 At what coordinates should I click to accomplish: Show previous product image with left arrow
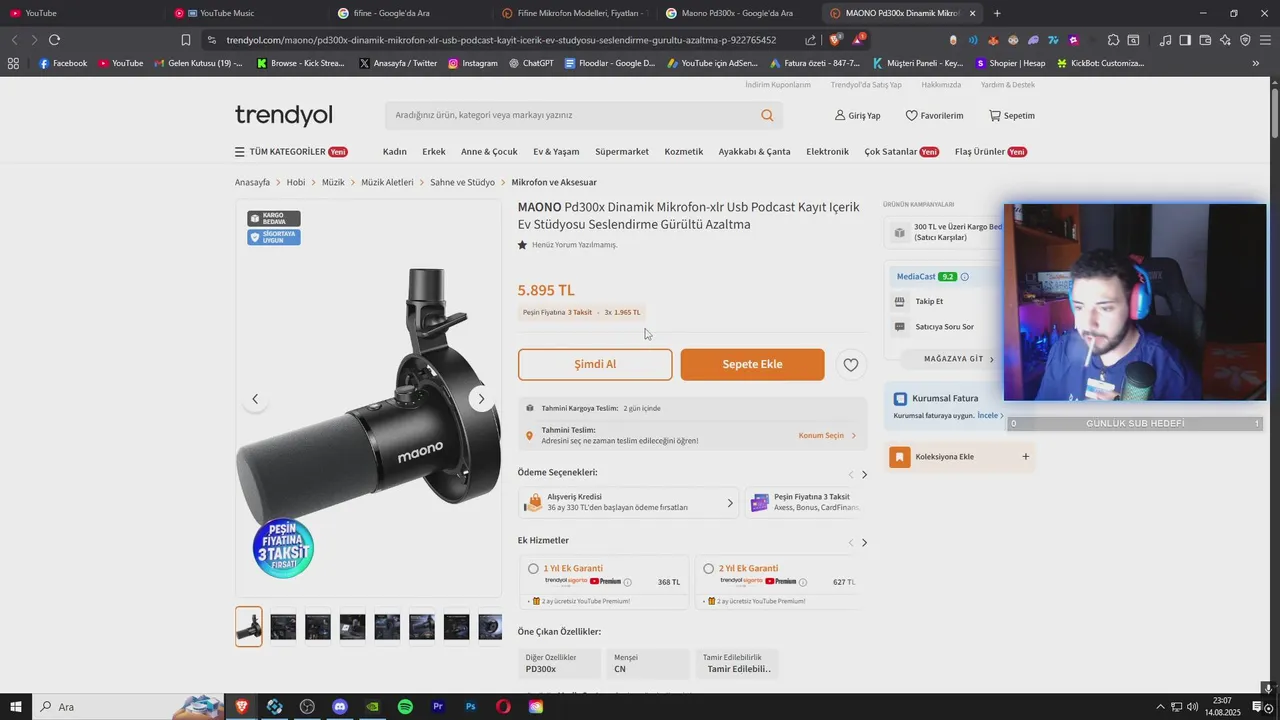pyautogui.click(x=255, y=399)
